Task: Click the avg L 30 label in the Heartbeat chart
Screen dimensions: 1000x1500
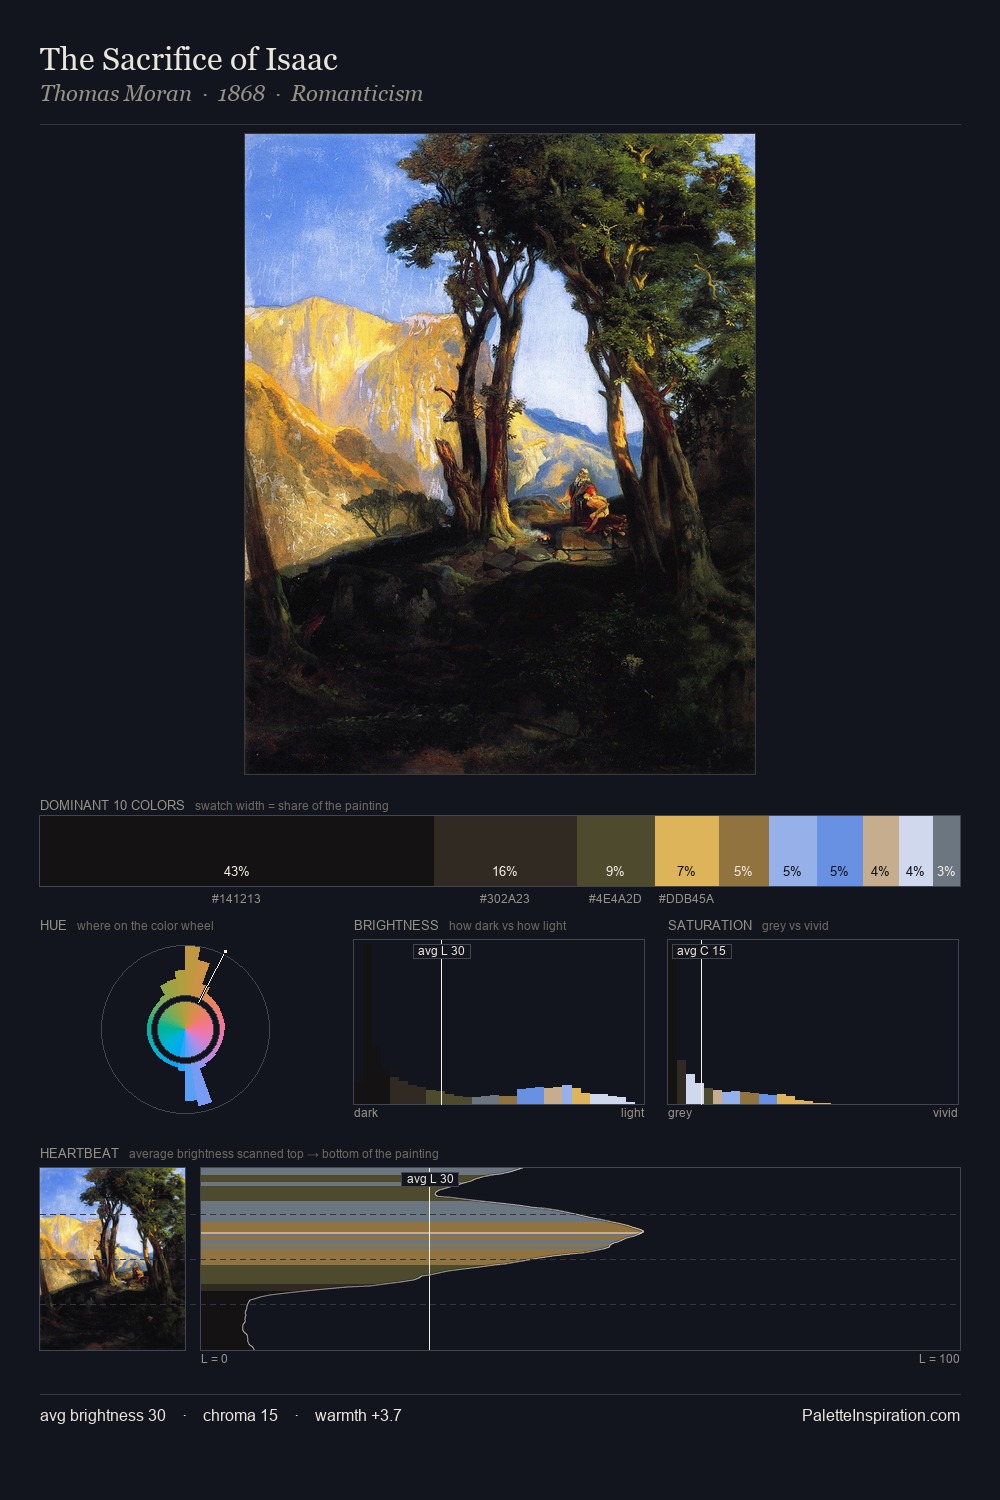Action: [x=430, y=1179]
